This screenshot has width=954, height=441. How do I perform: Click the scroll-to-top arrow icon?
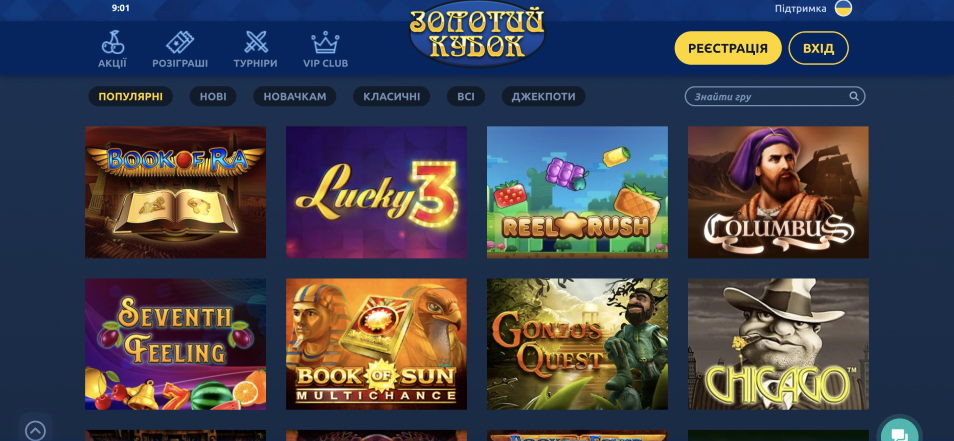tap(35, 431)
